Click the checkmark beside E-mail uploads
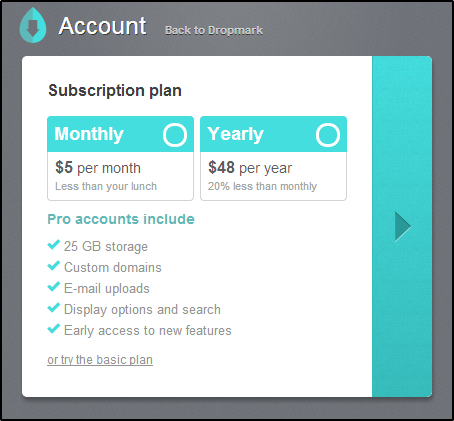The height and width of the screenshot is (421, 454). coord(54,287)
